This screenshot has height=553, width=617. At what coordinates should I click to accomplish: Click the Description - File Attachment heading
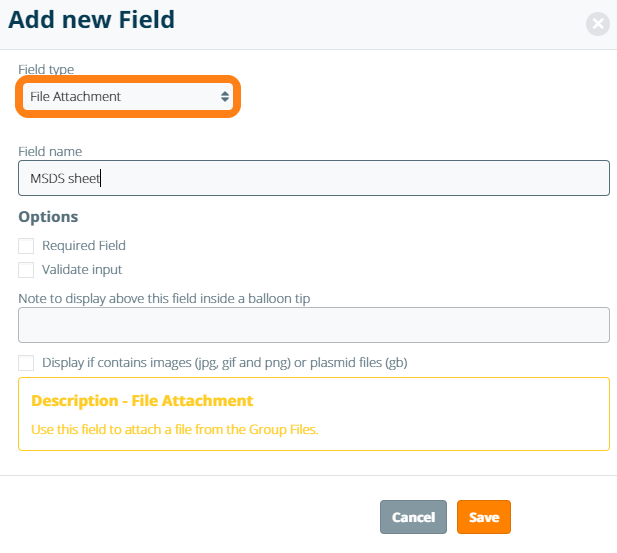point(142,401)
